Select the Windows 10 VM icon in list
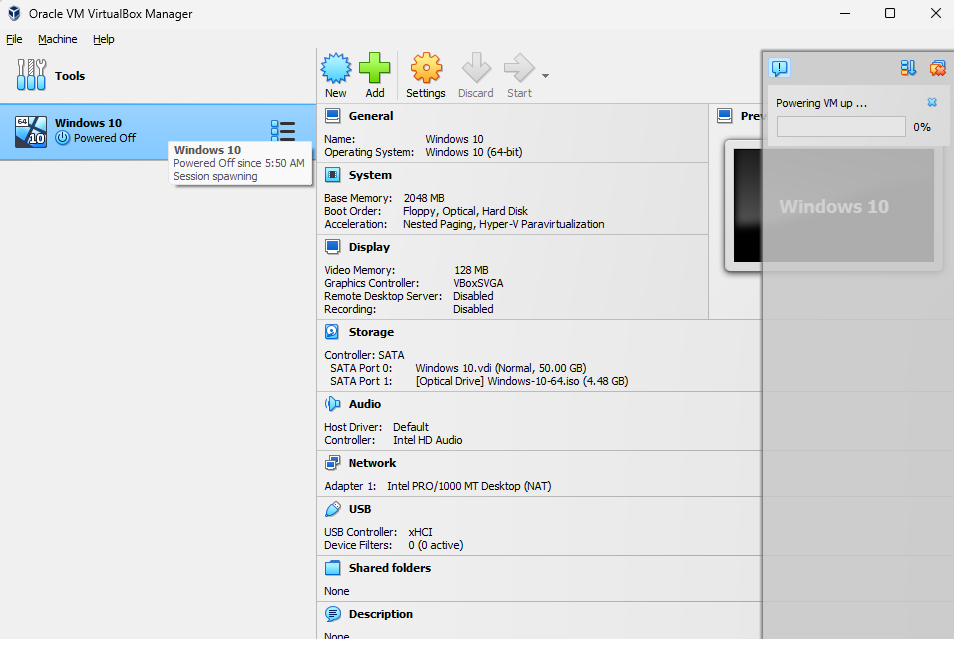Viewport: 960px width, 645px height. point(31,131)
